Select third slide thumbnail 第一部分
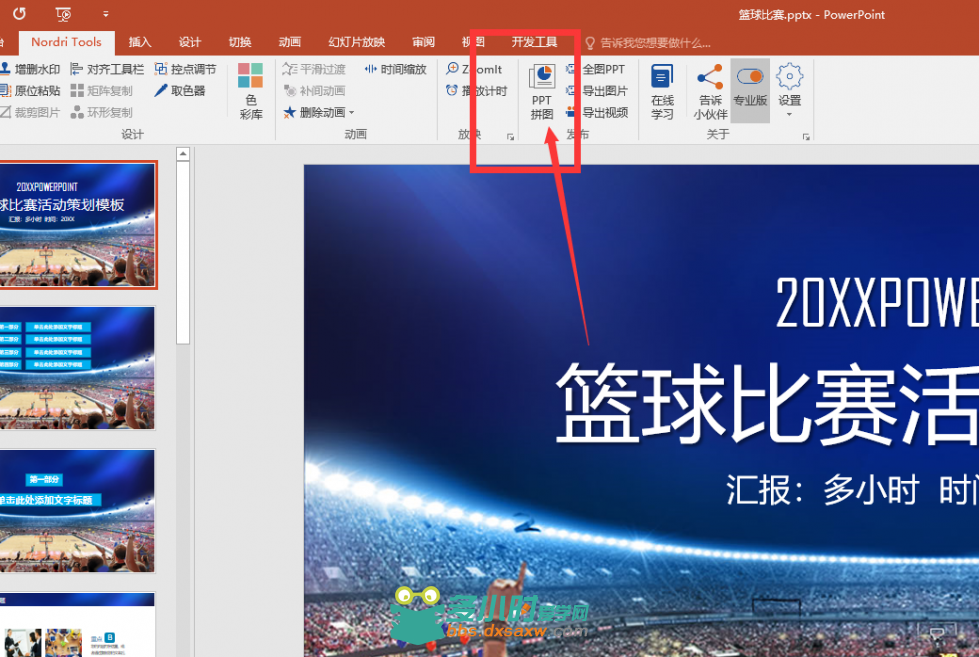979x657 pixels. 77,511
